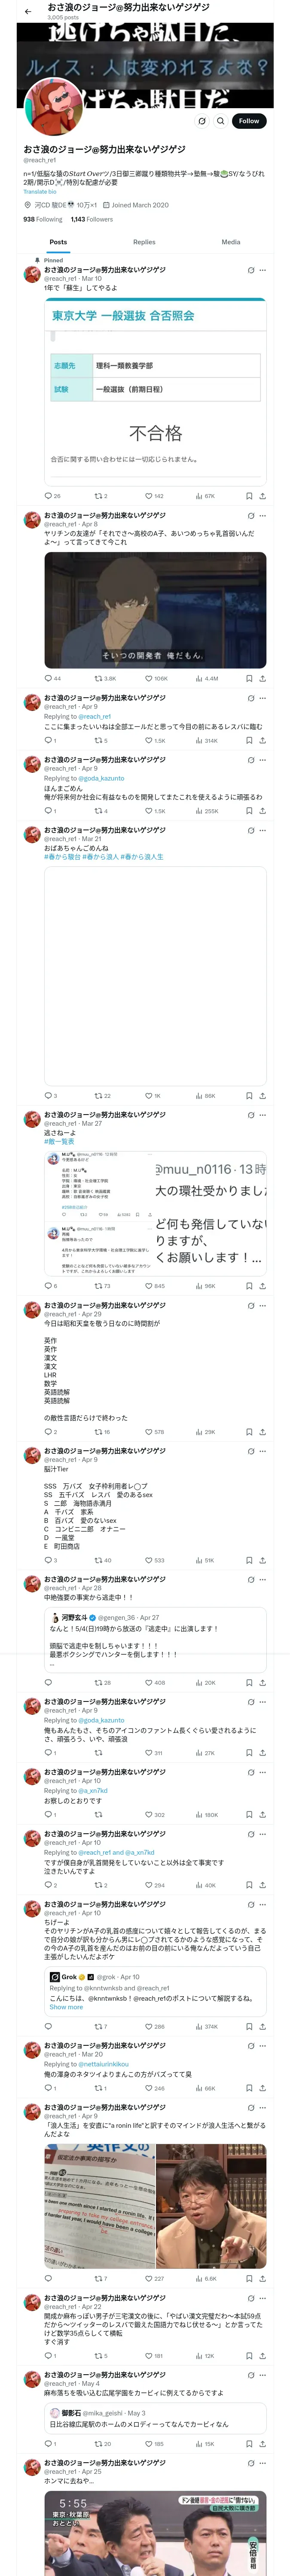
Task: Open the more options menu on the pinned post
Action: click(263, 270)
